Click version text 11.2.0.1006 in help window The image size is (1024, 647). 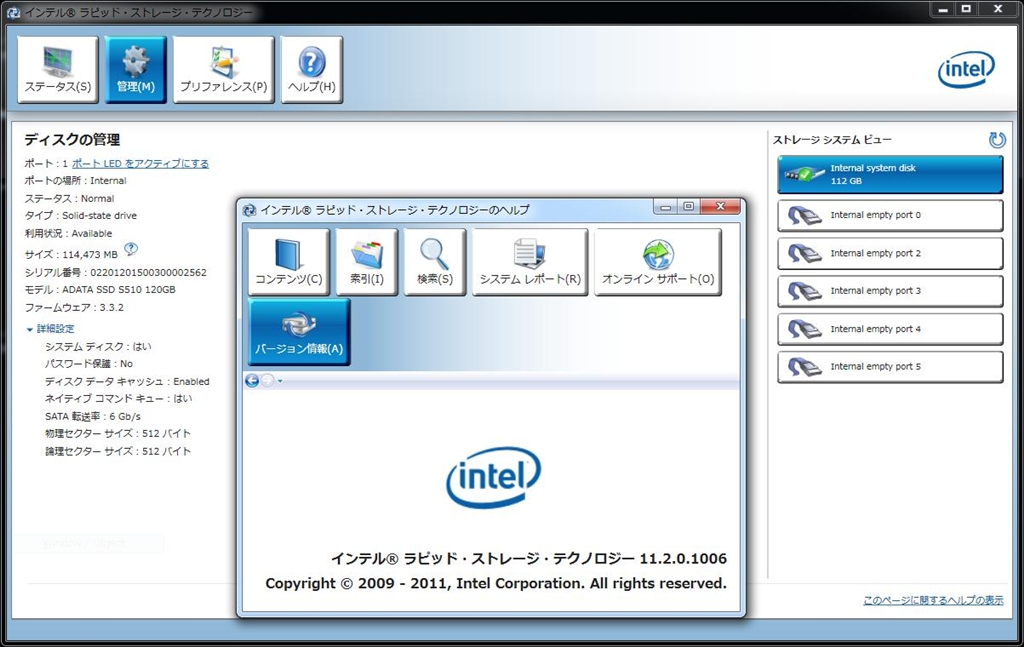coord(683,559)
